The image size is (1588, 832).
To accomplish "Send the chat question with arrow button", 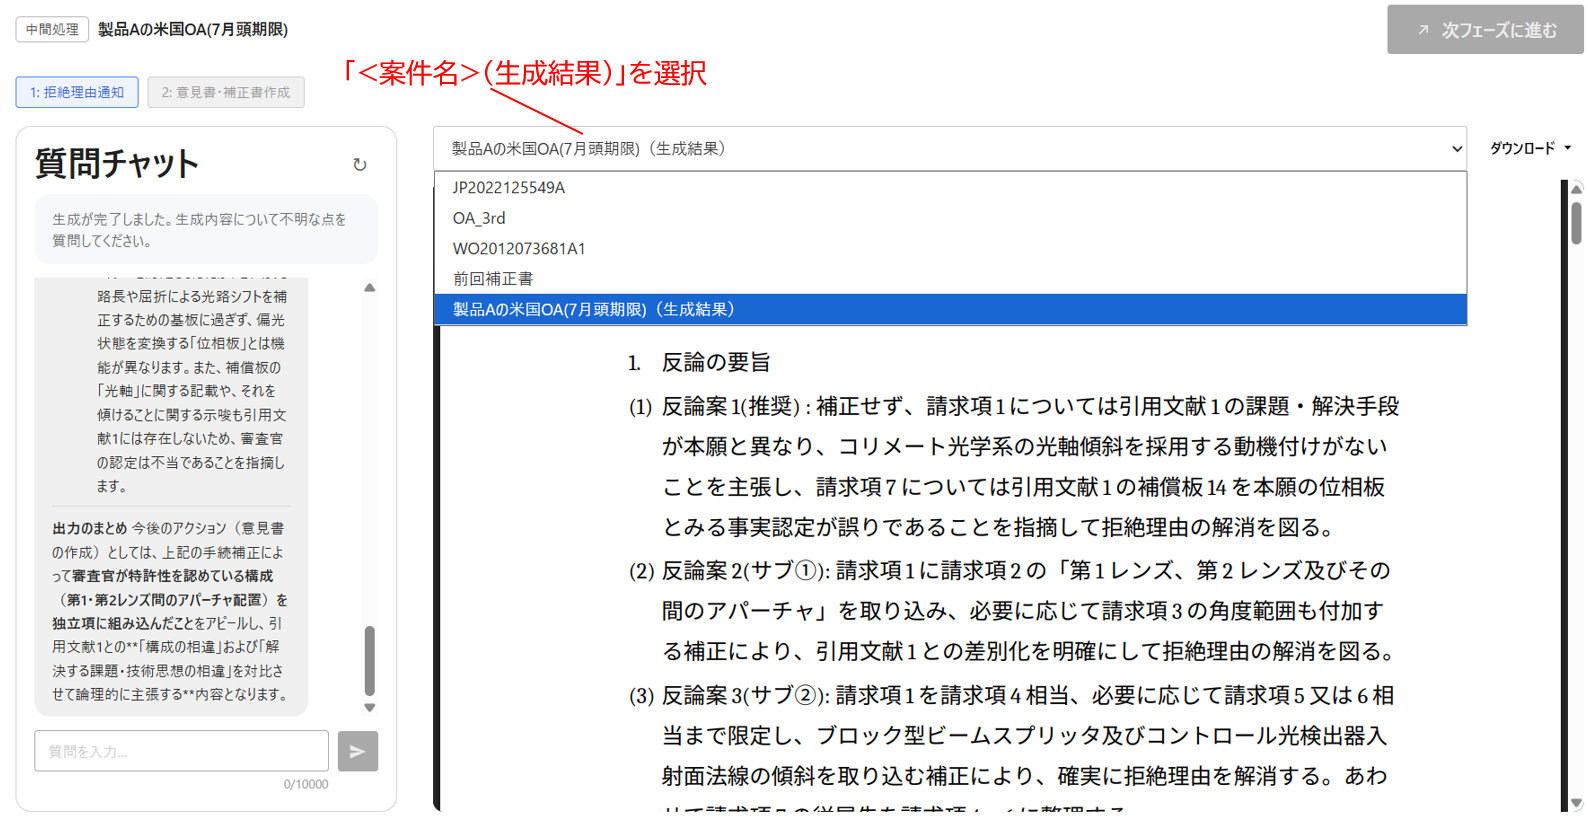I will (357, 751).
